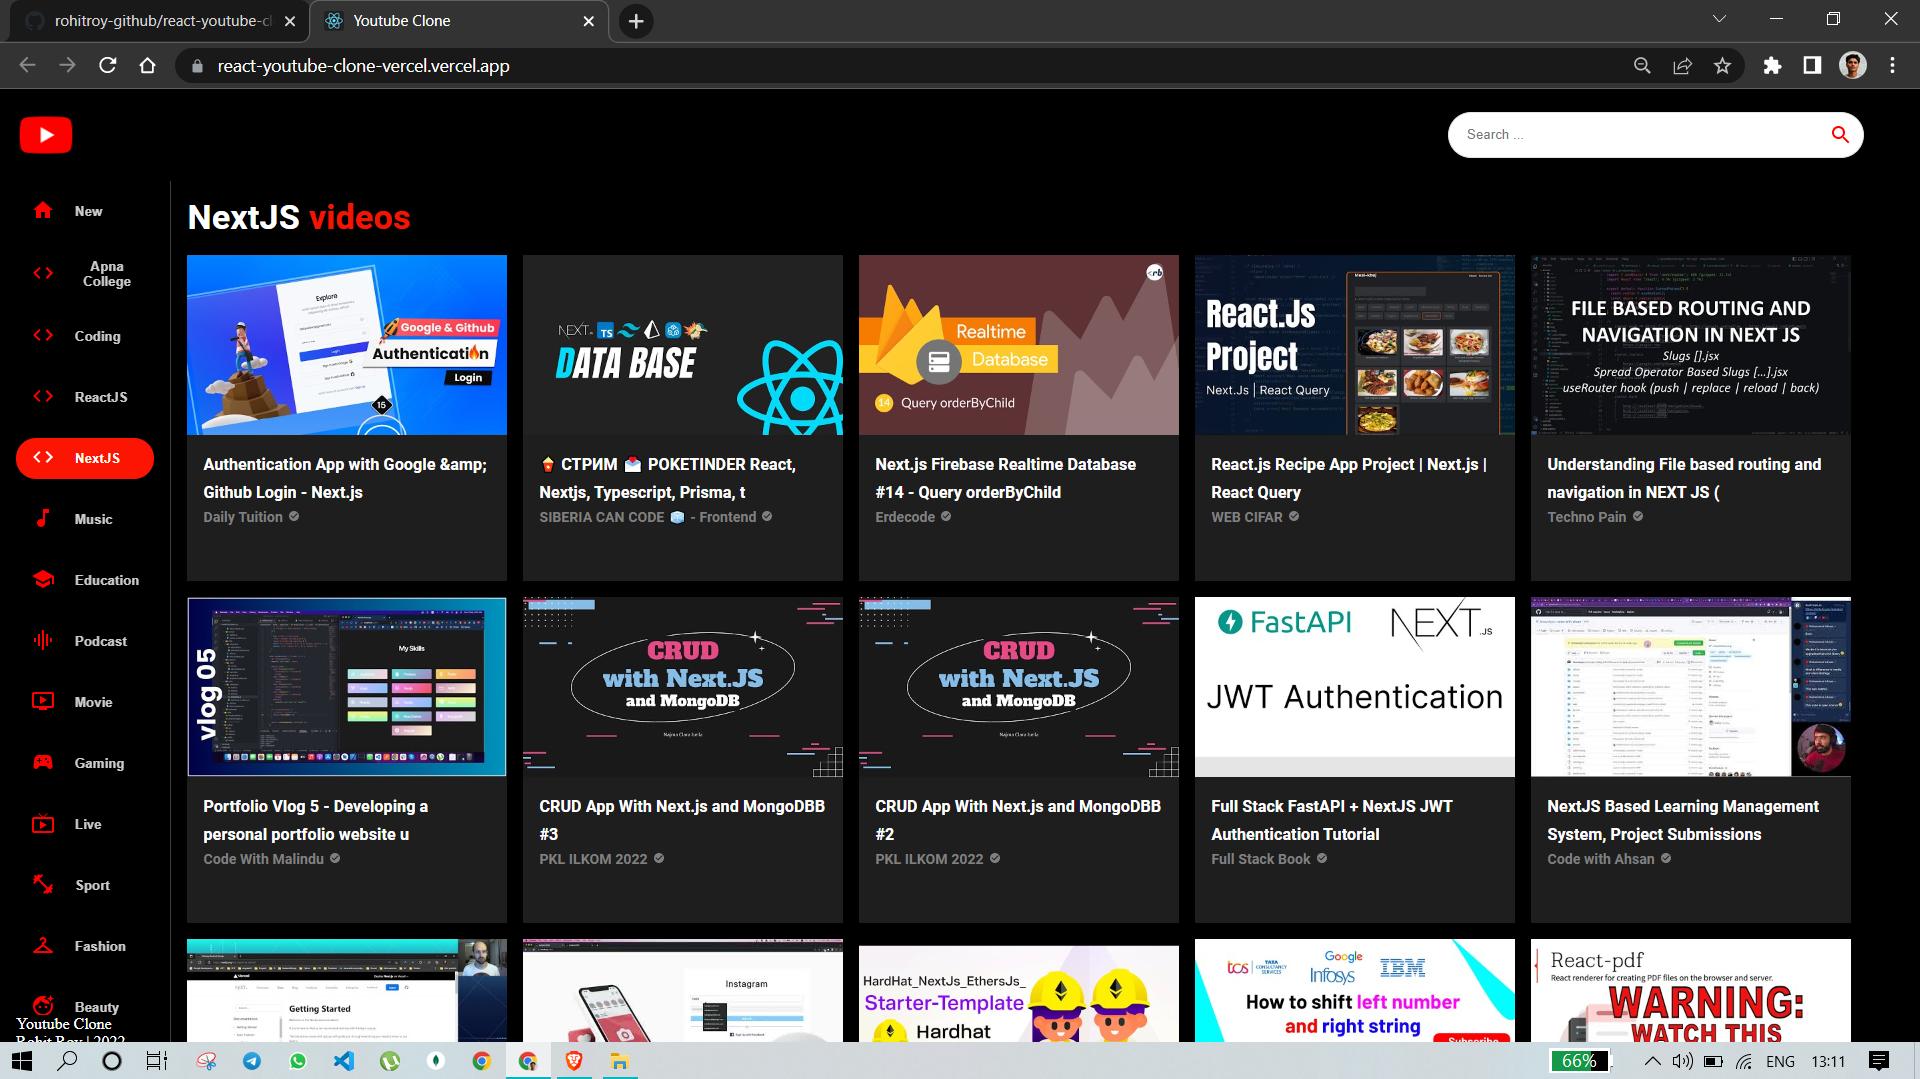
Task: Click the browser home button
Action: (x=147, y=66)
